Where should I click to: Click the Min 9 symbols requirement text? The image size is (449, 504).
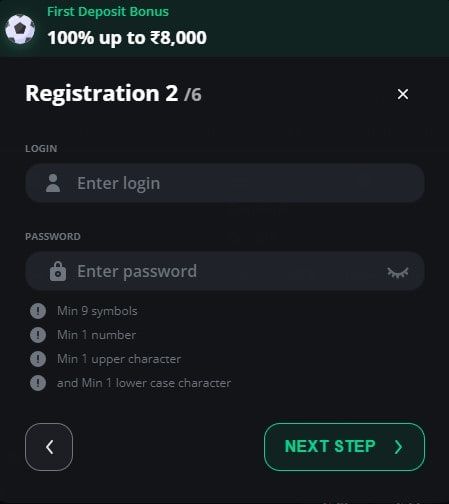point(97,311)
